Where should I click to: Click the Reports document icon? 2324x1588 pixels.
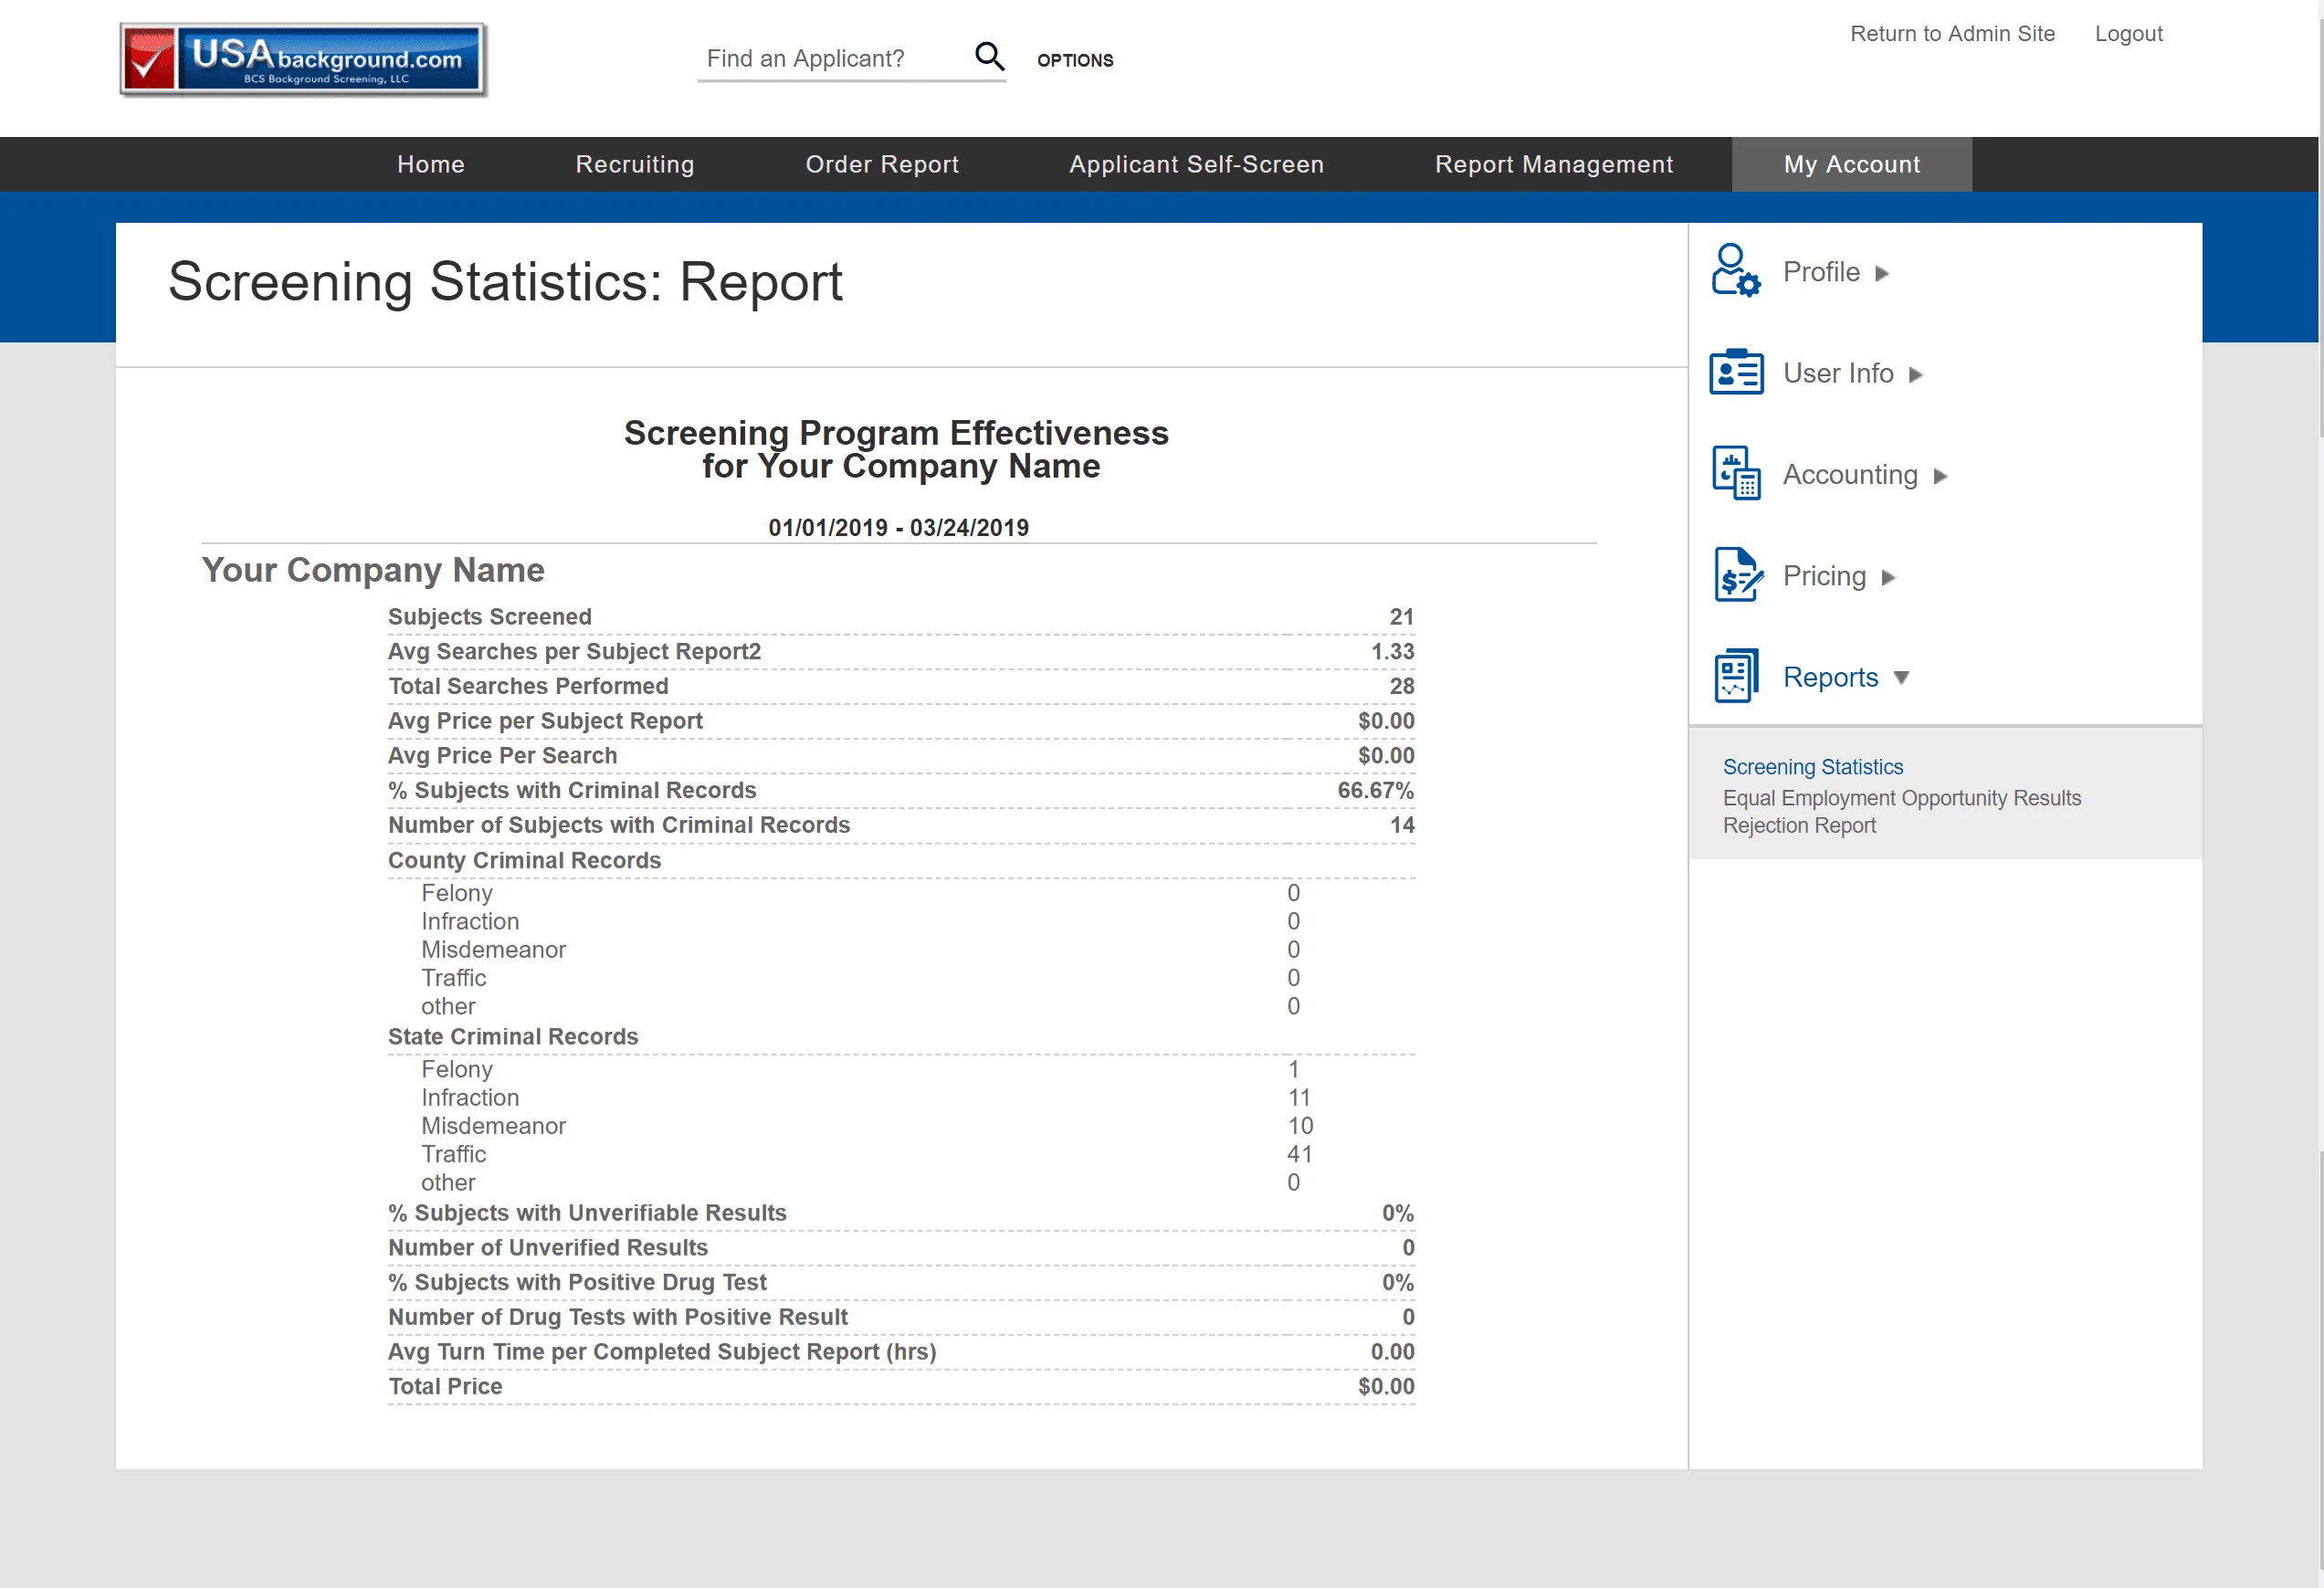pyautogui.click(x=1736, y=676)
